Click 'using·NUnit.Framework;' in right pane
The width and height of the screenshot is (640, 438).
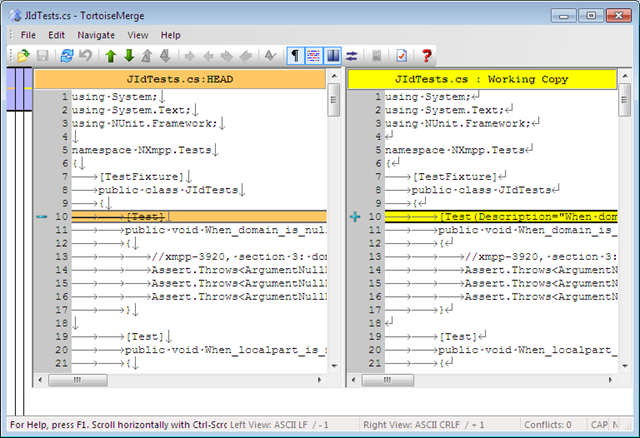458,123
